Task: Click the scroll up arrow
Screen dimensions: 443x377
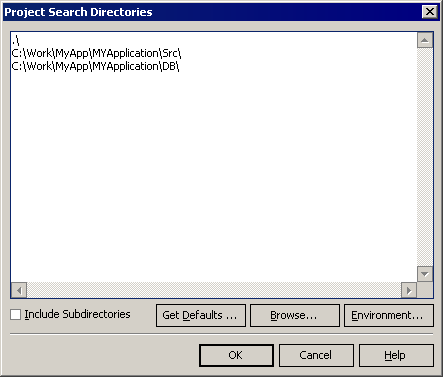Action: point(425,40)
